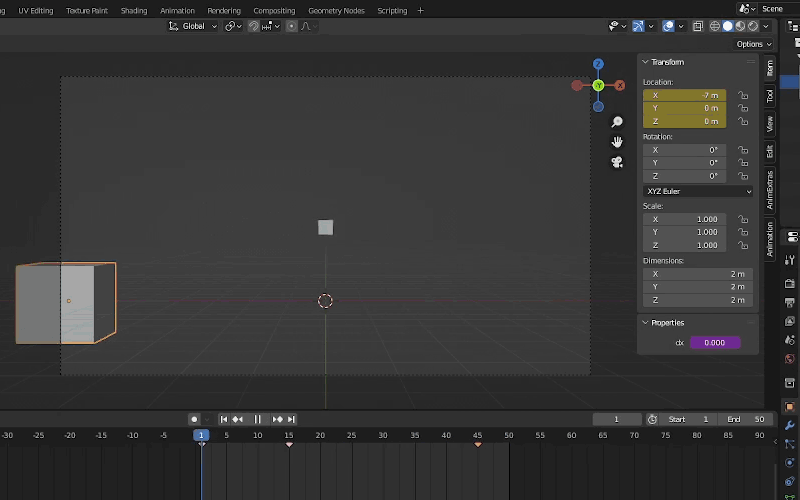
Task: Toggle camera view icon
Action: coord(617,162)
